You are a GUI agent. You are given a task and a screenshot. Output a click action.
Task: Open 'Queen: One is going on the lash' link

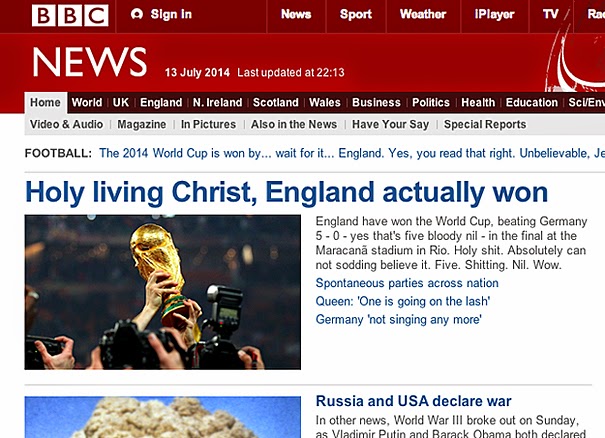tap(403, 301)
